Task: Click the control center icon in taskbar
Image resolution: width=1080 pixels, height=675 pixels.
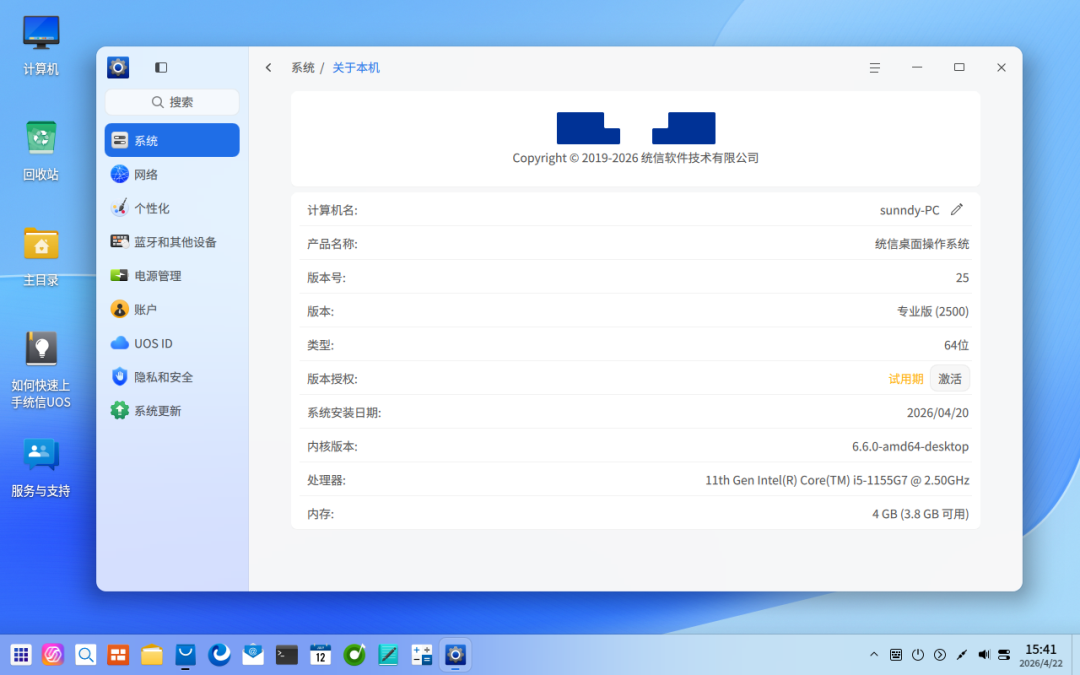Action: [455, 654]
